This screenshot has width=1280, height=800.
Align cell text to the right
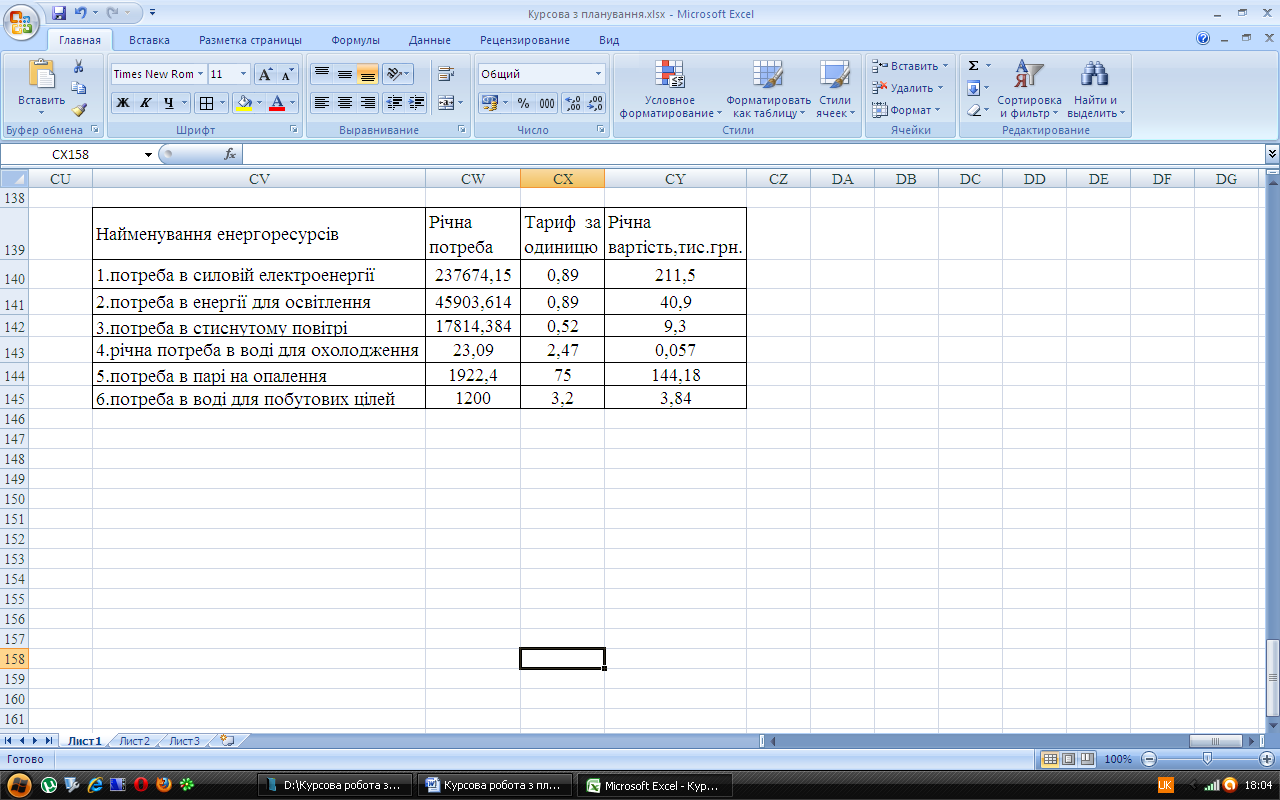click(x=367, y=103)
